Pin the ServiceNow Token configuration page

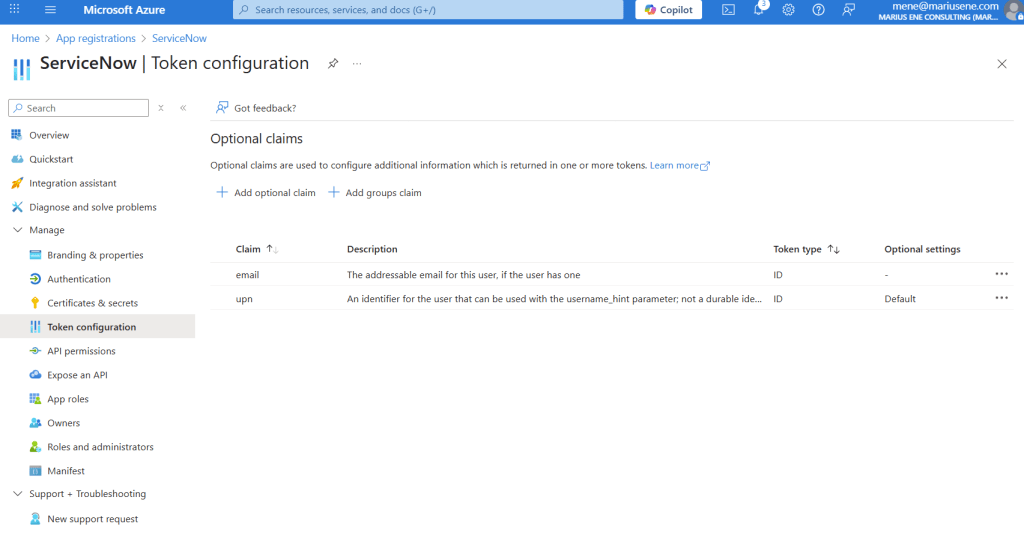pyautogui.click(x=333, y=64)
